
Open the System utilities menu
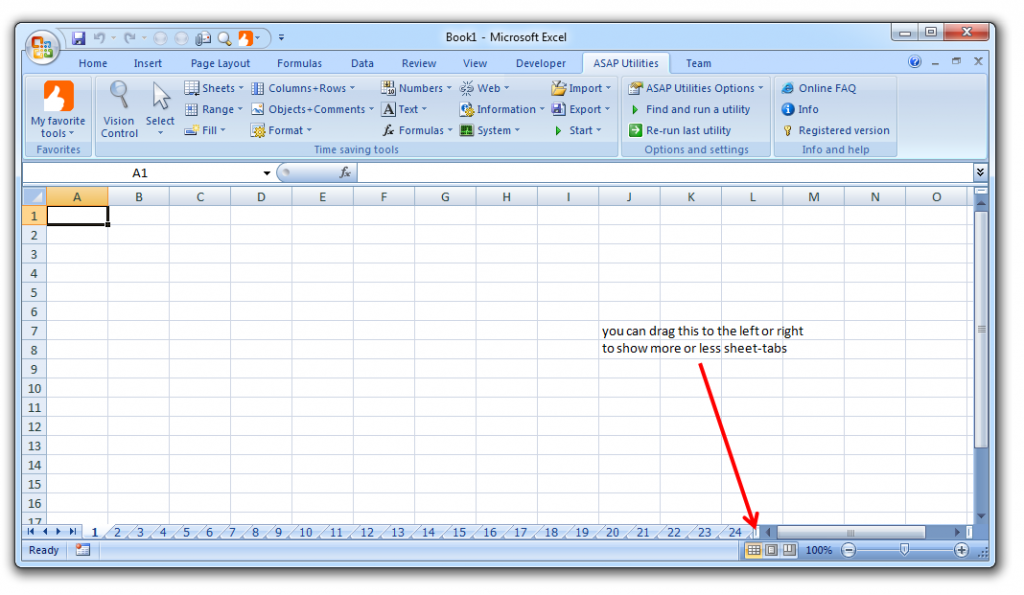(490, 130)
